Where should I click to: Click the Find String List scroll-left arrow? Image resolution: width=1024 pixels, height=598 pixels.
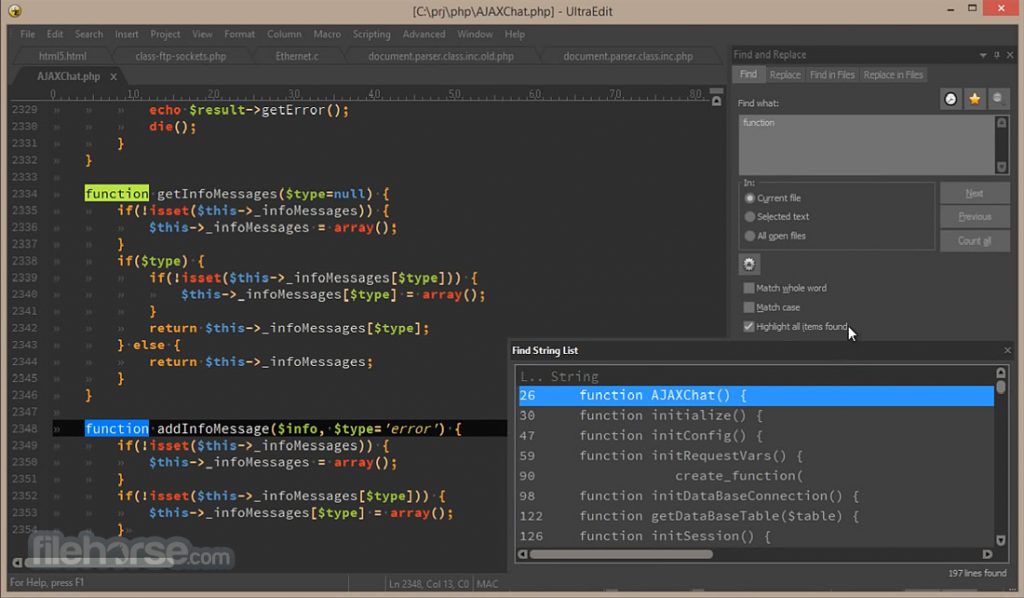(x=522, y=554)
